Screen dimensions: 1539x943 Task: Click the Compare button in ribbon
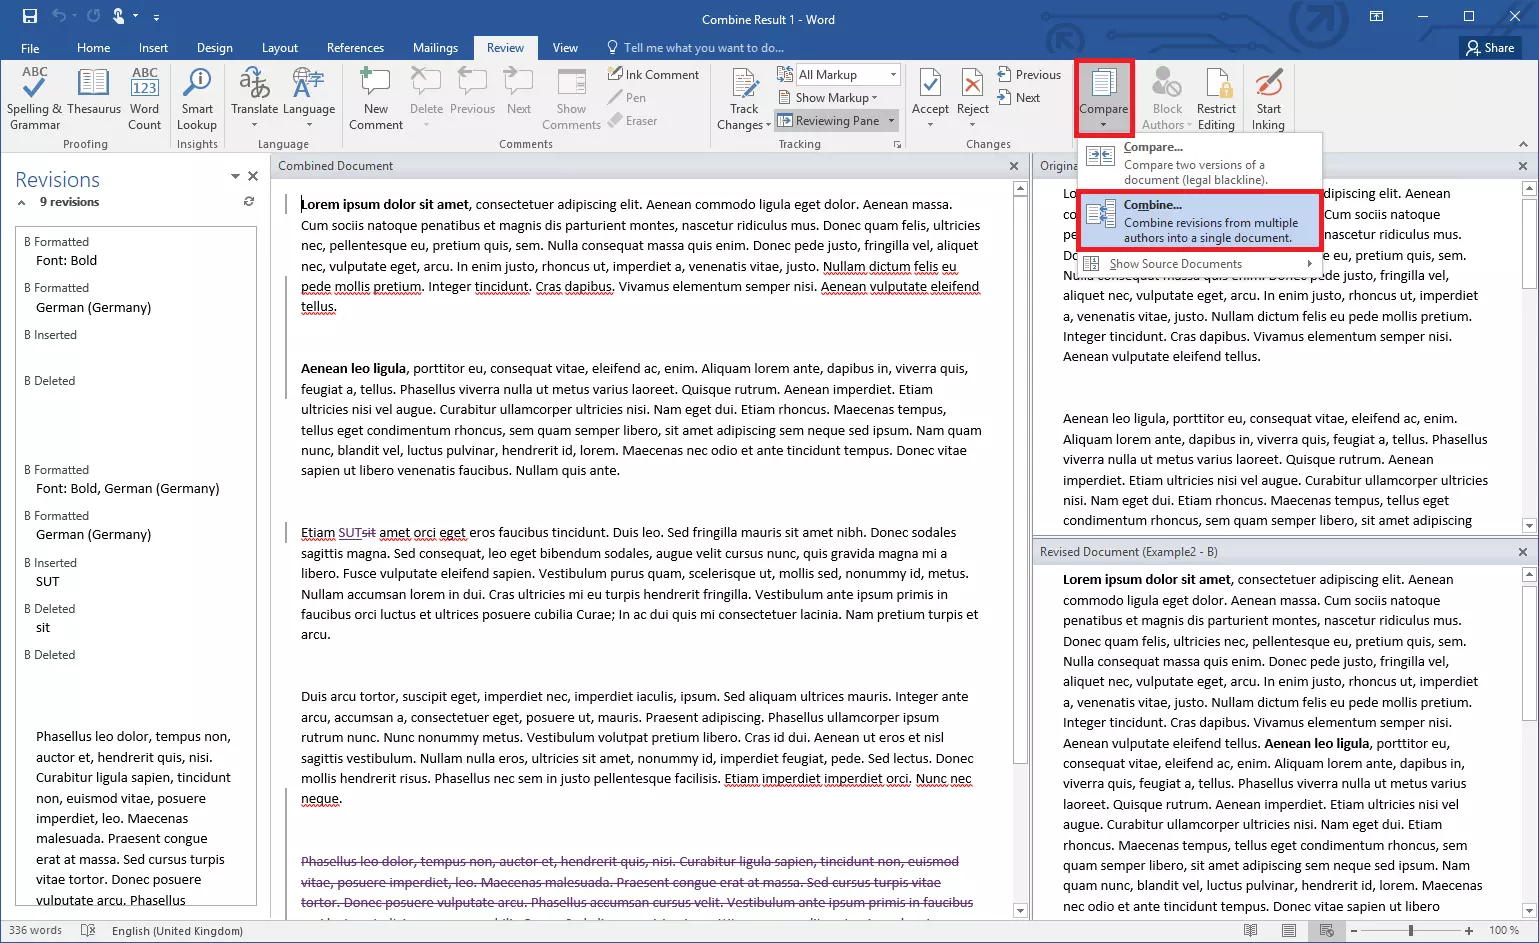[1104, 98]
